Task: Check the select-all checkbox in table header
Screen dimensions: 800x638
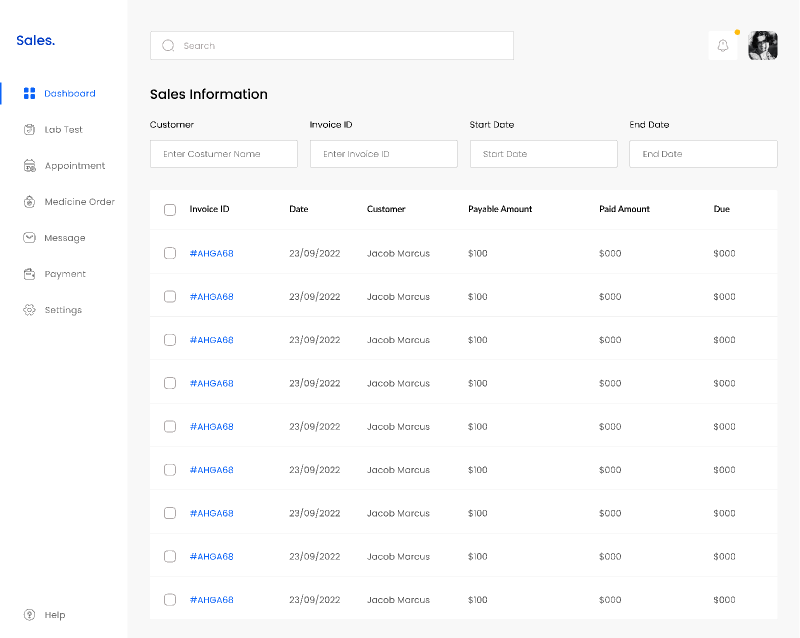Action: pos(169,209)
